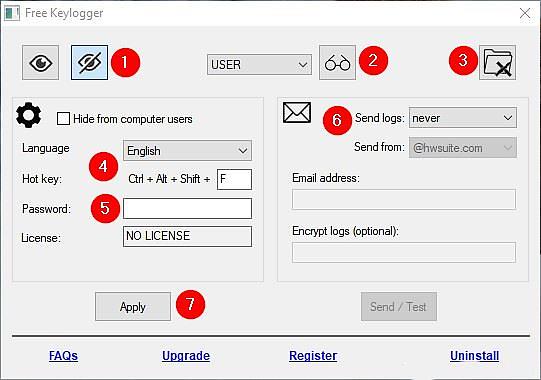Expand the Send logs dropdown set to never
541x380 pixels.
tap(463, 118)
